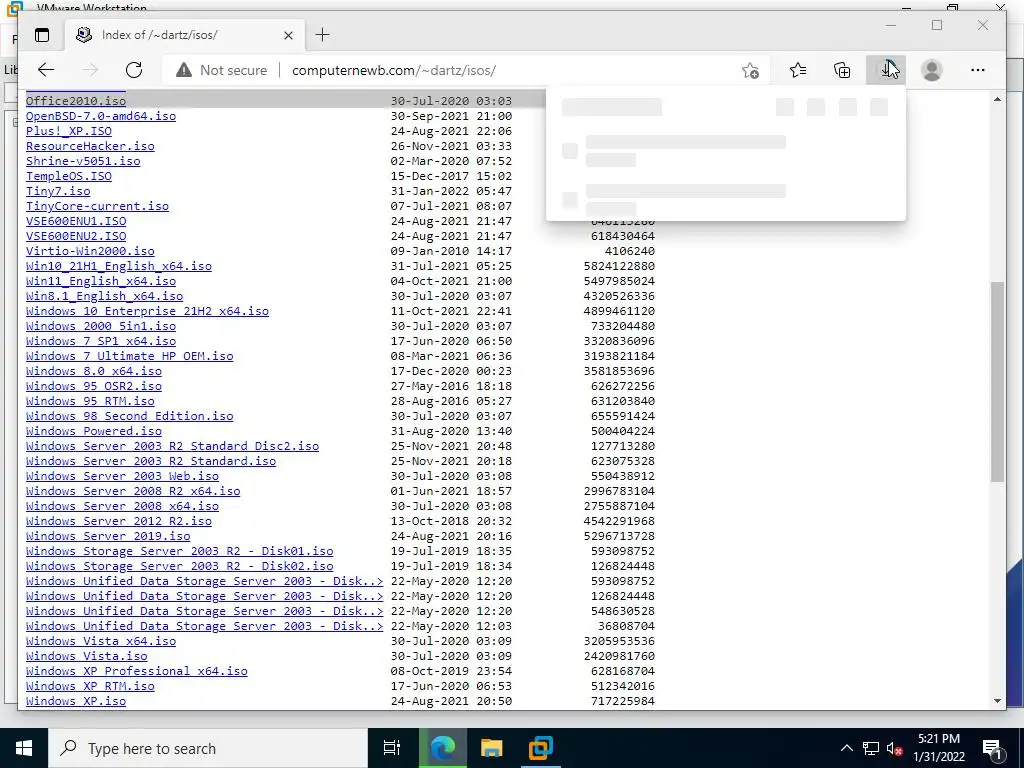Download Windows_7_SP1_x64.iso

[x=101, y=341]
